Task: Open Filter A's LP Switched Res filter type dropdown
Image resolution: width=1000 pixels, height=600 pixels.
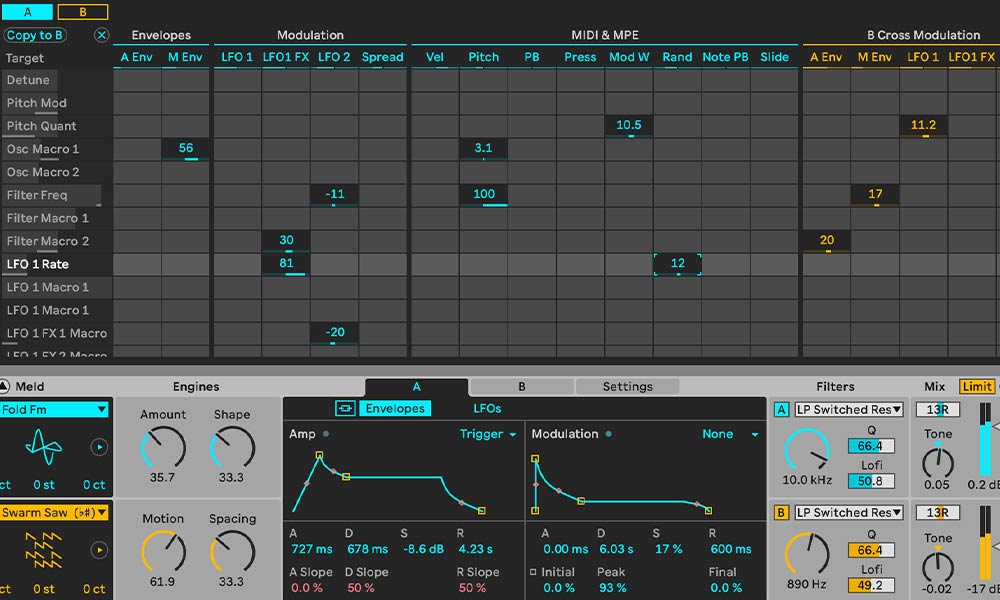Action: point(847,409)
